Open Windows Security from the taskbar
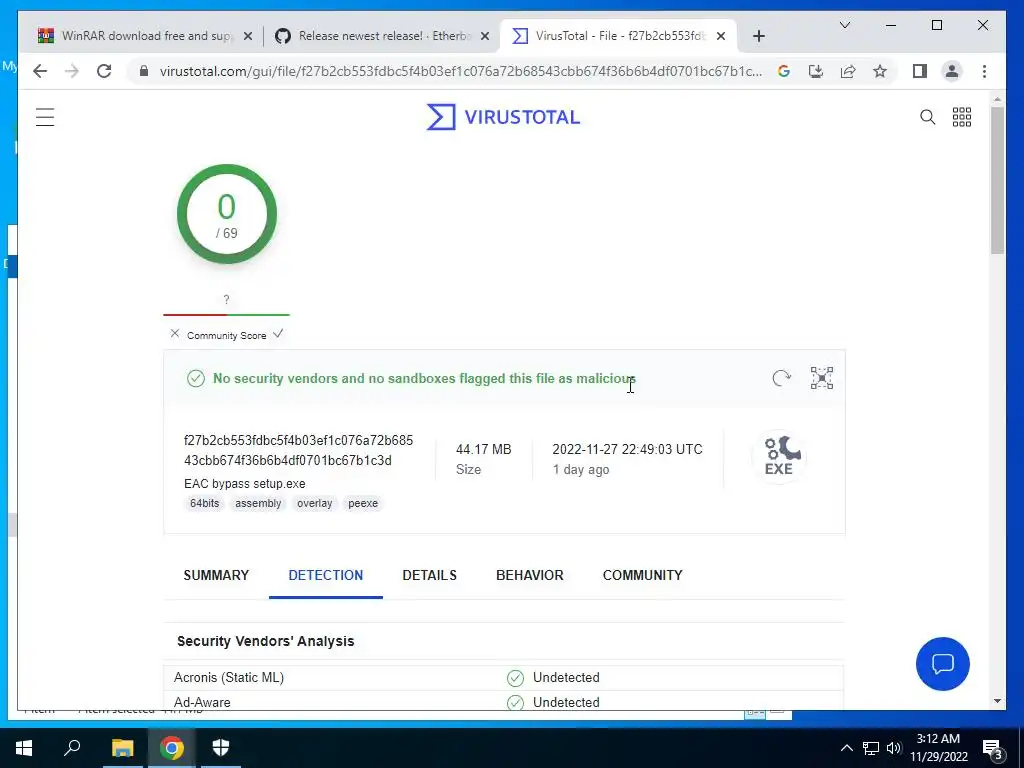 point(221,748)
